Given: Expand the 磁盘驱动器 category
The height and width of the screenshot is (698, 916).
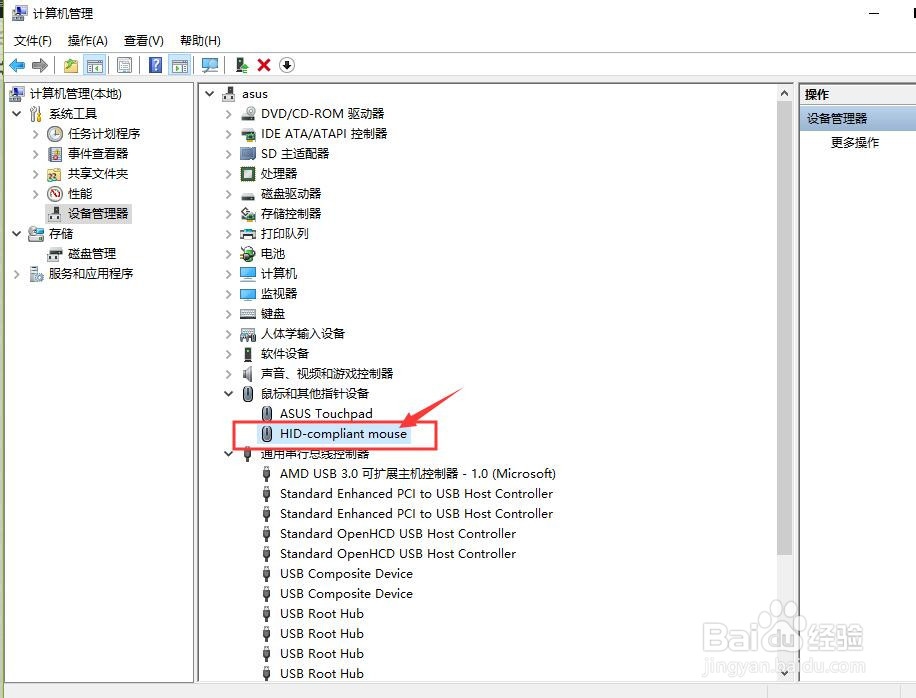Looking at the screenshot, I should (x=228, y=194).
